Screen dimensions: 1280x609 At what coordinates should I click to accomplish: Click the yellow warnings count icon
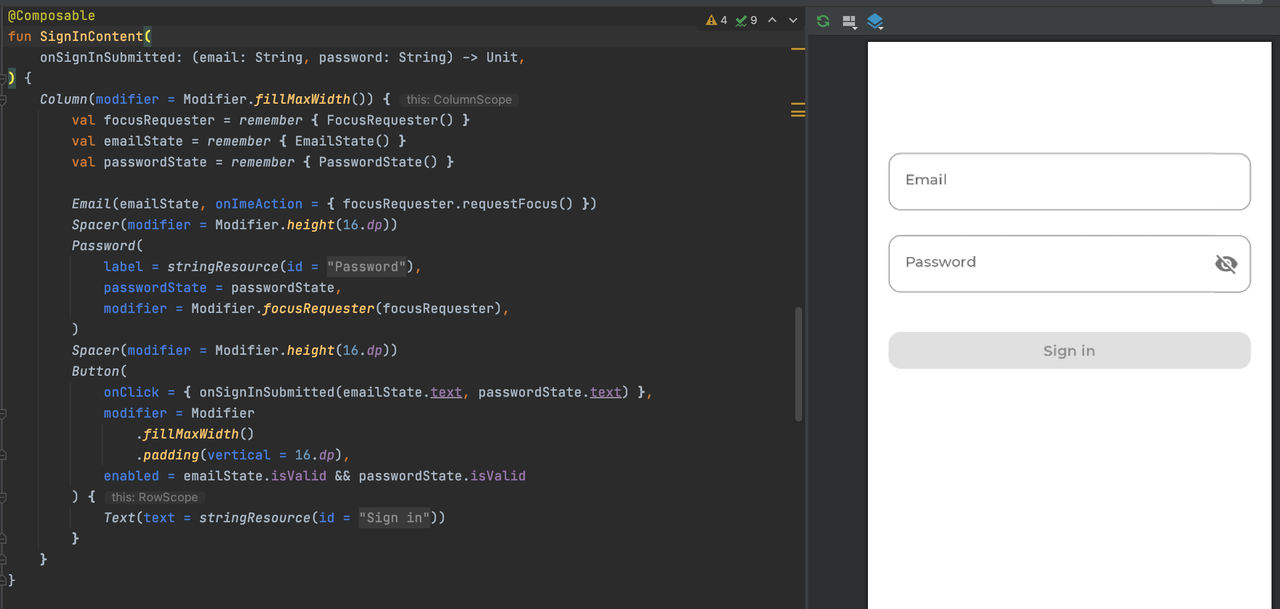(x=711, y=20)
